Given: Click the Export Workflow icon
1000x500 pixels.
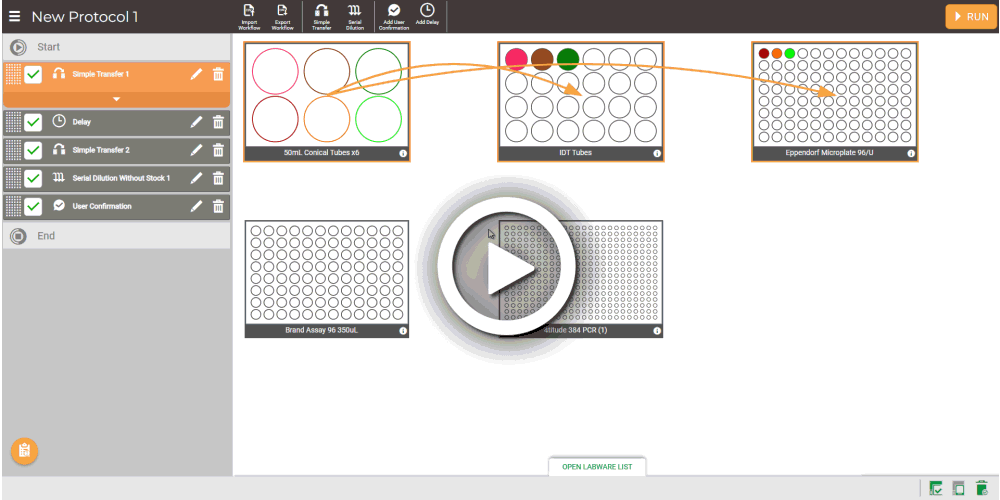Looking at the screenshot, I should coord(282,14).
